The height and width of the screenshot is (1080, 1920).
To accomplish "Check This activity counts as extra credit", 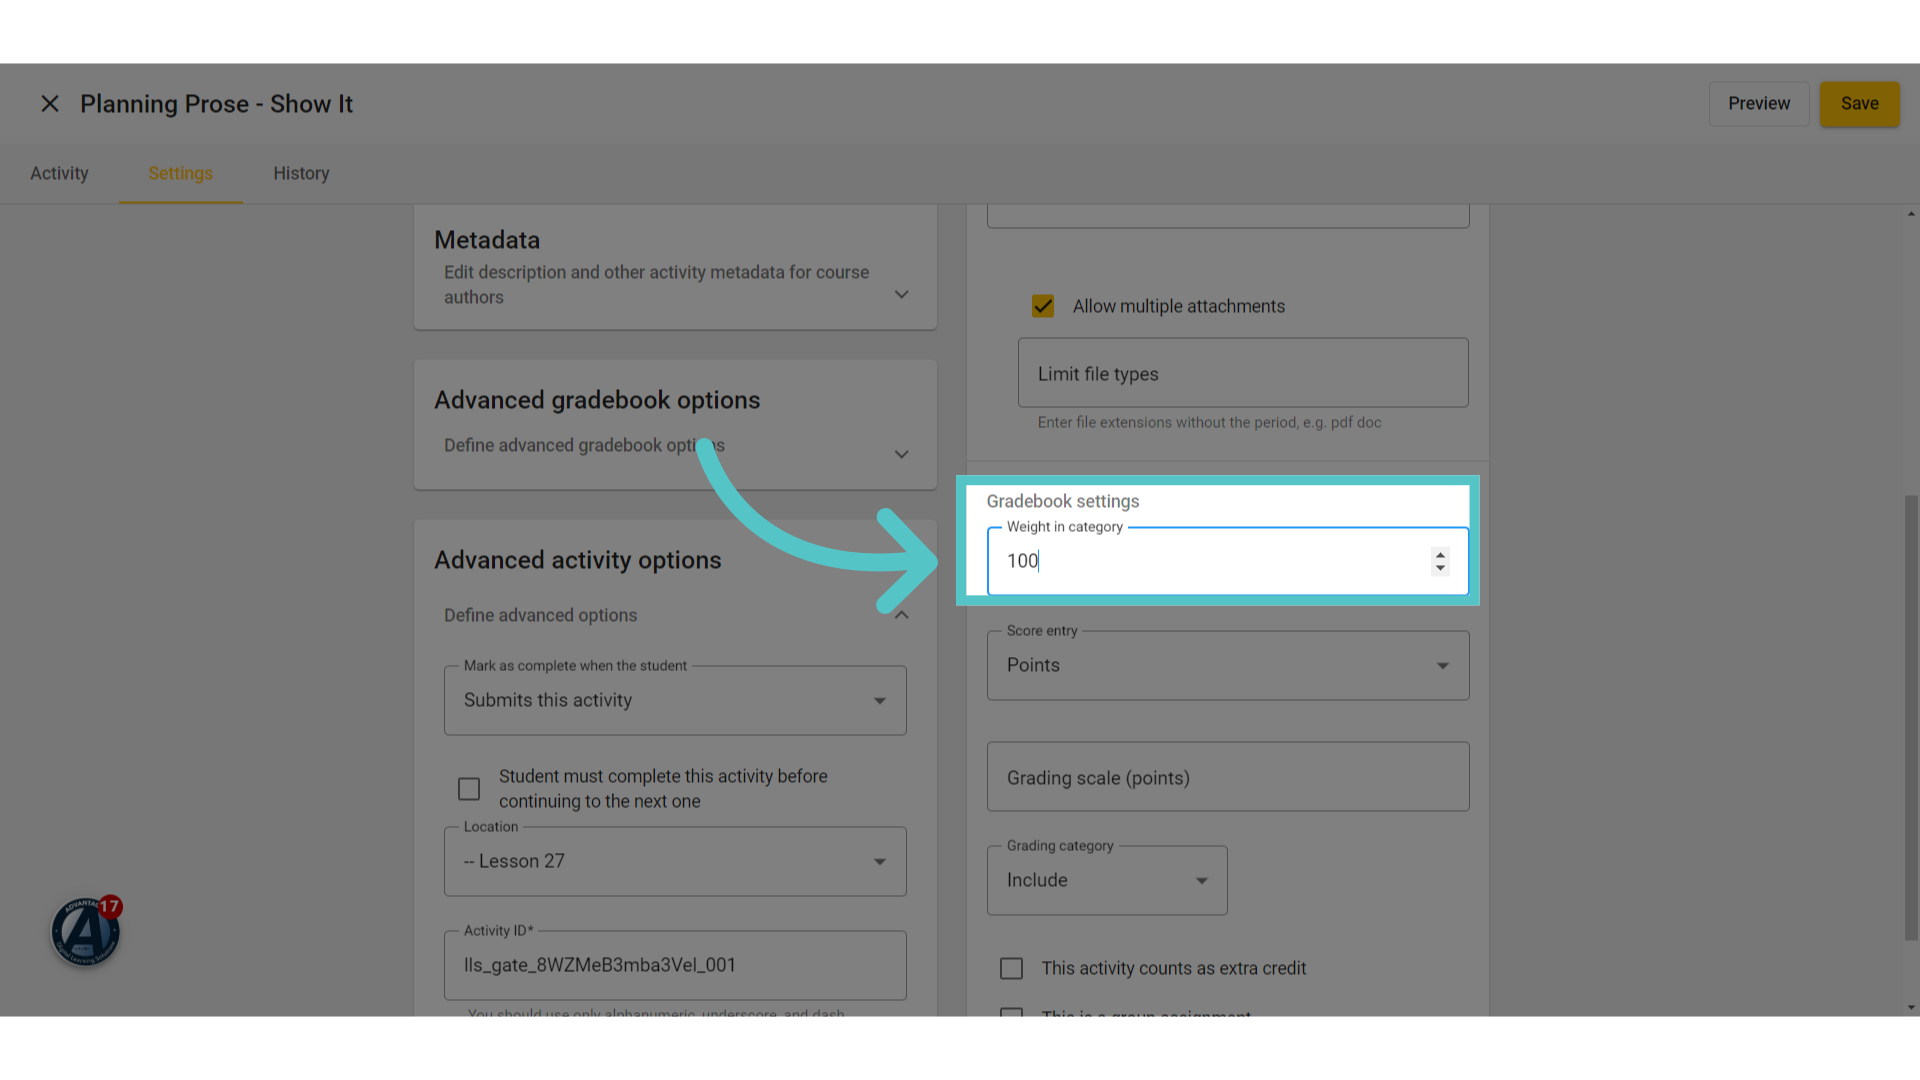I will (1012, 969).
